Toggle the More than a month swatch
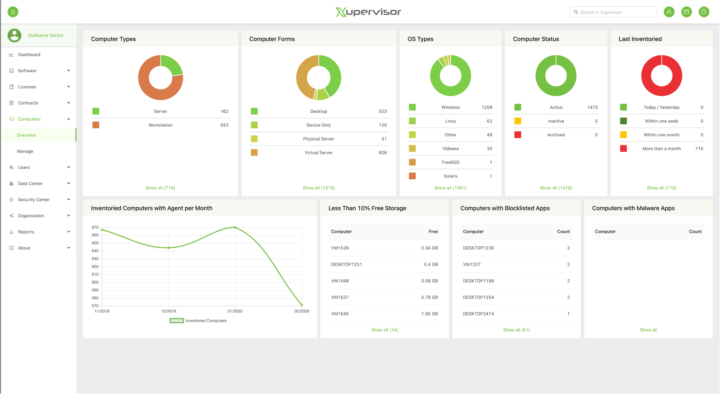This screenshot has width=720, height=394. point(623,148)
